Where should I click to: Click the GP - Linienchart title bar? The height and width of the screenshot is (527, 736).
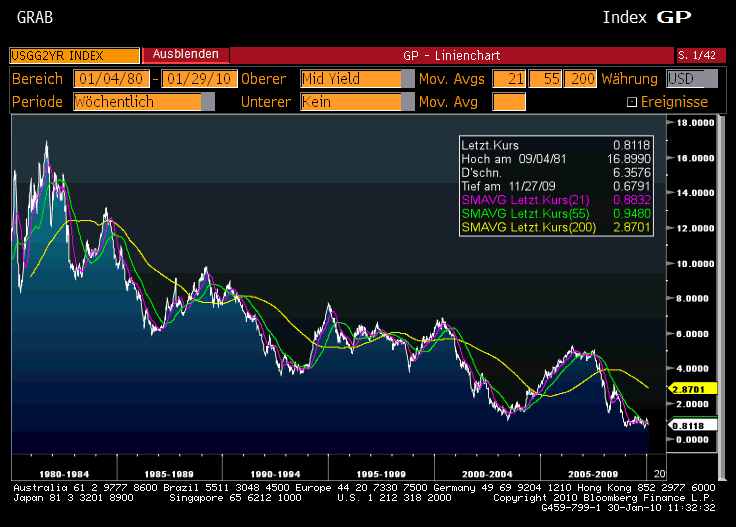pyautogui.click(x=452, y=55)
